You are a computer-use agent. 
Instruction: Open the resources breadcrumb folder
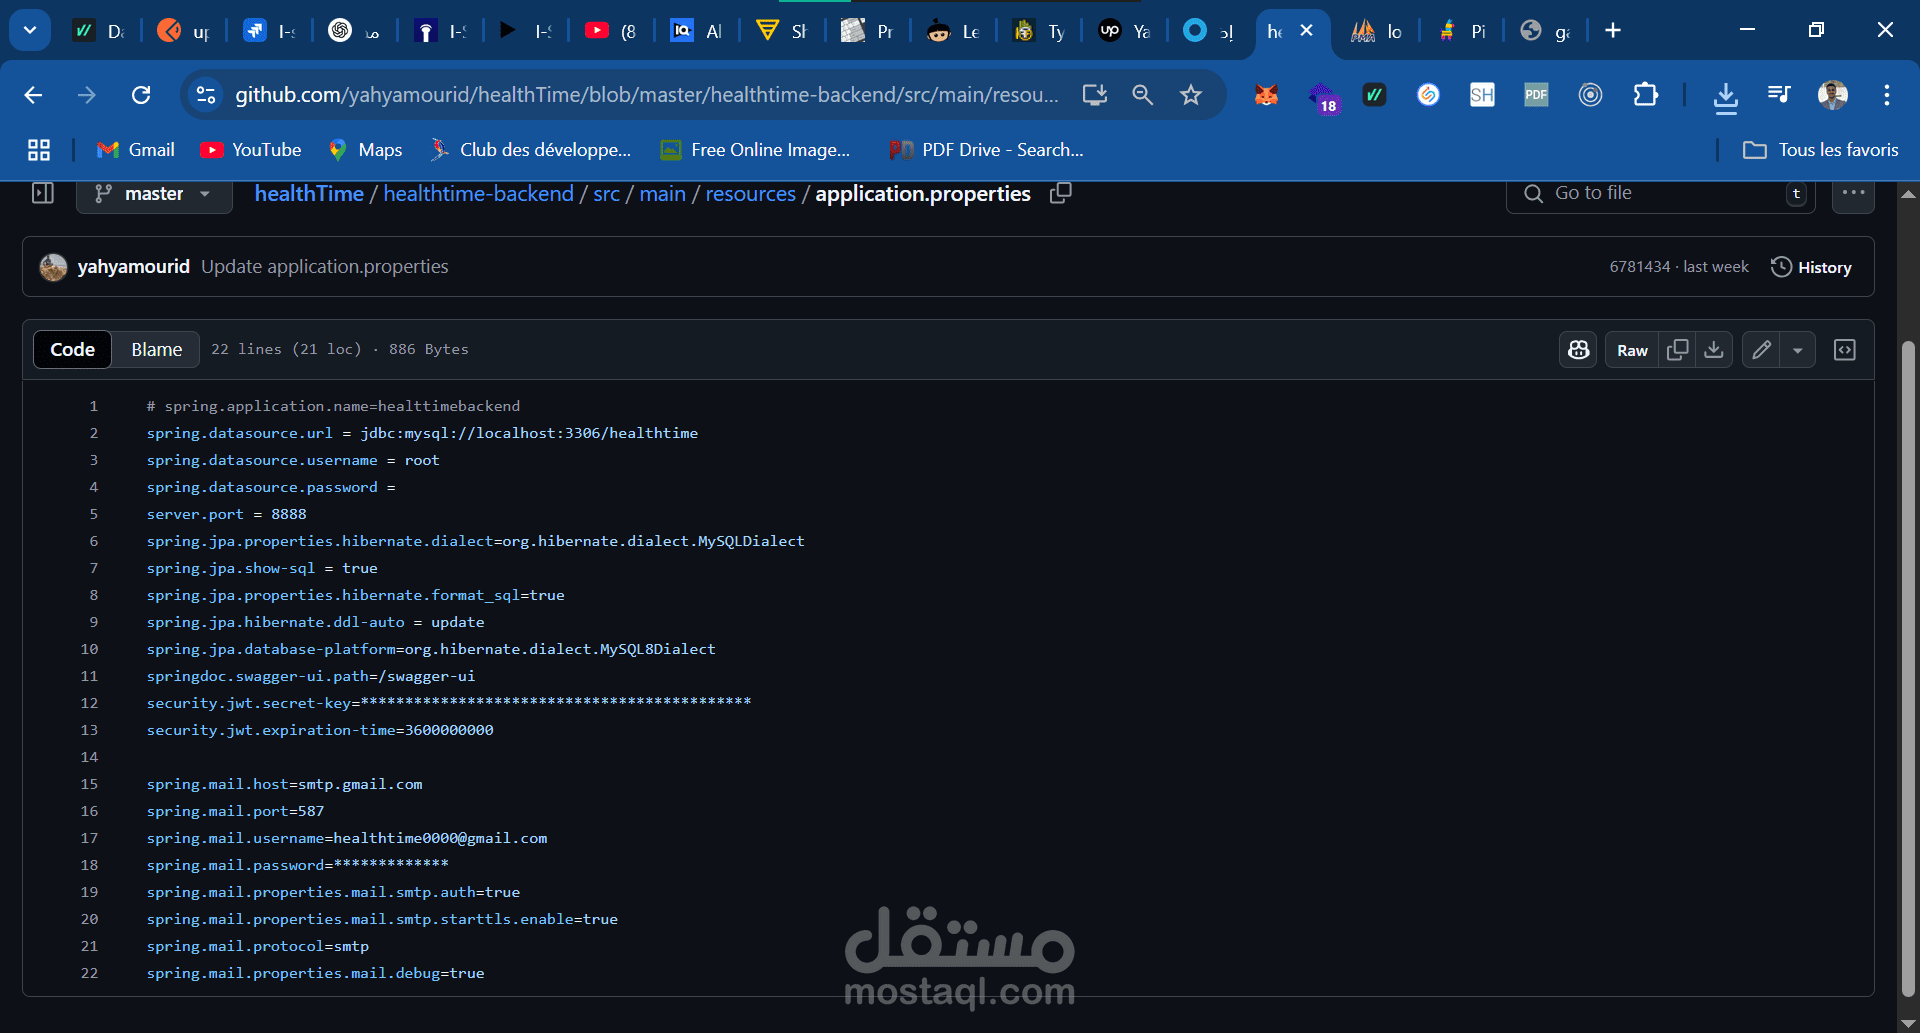[750, 194]
